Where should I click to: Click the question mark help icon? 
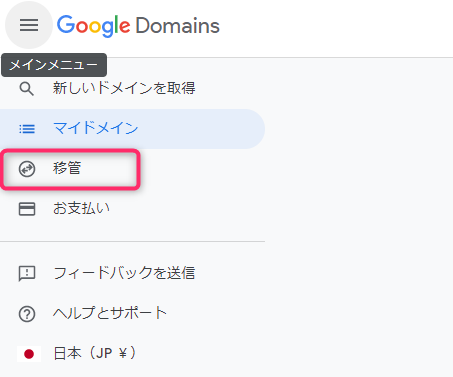(x=27, y=314)
